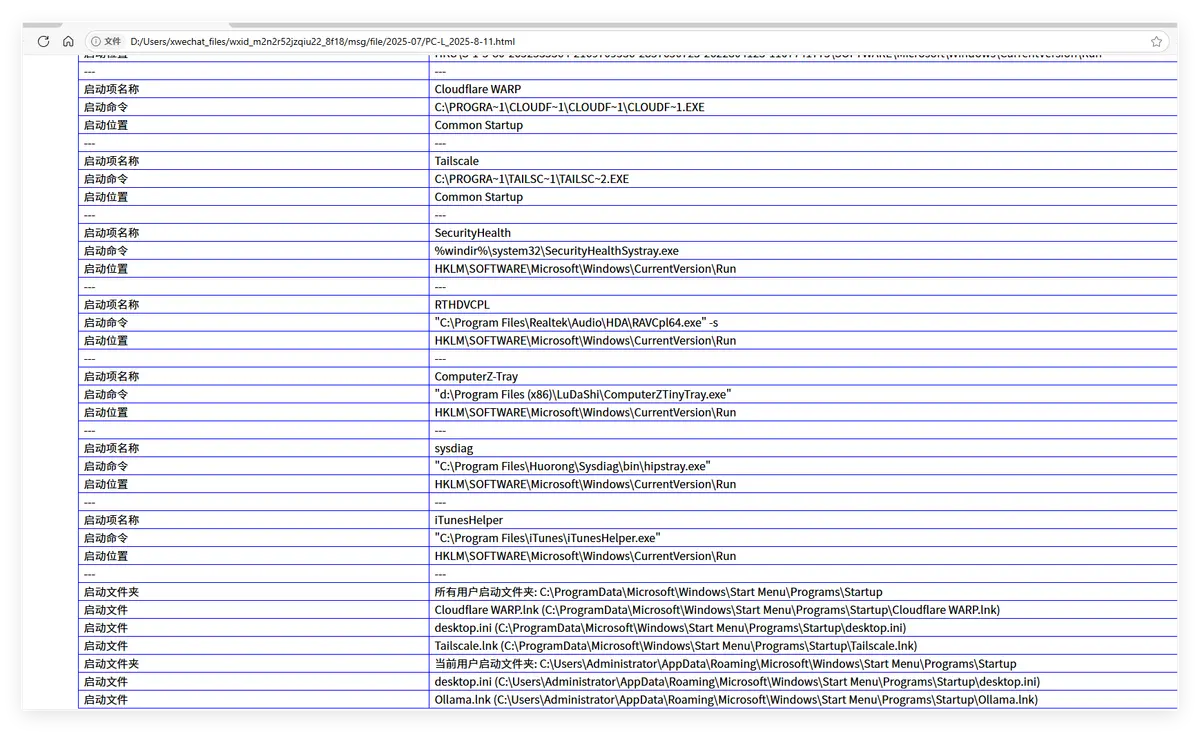Image resolution: width=1200 pixels, height=732 pixels.
Task: Click Common Startup below the TAILSC~2.EXE command
Action: [478, 197]
